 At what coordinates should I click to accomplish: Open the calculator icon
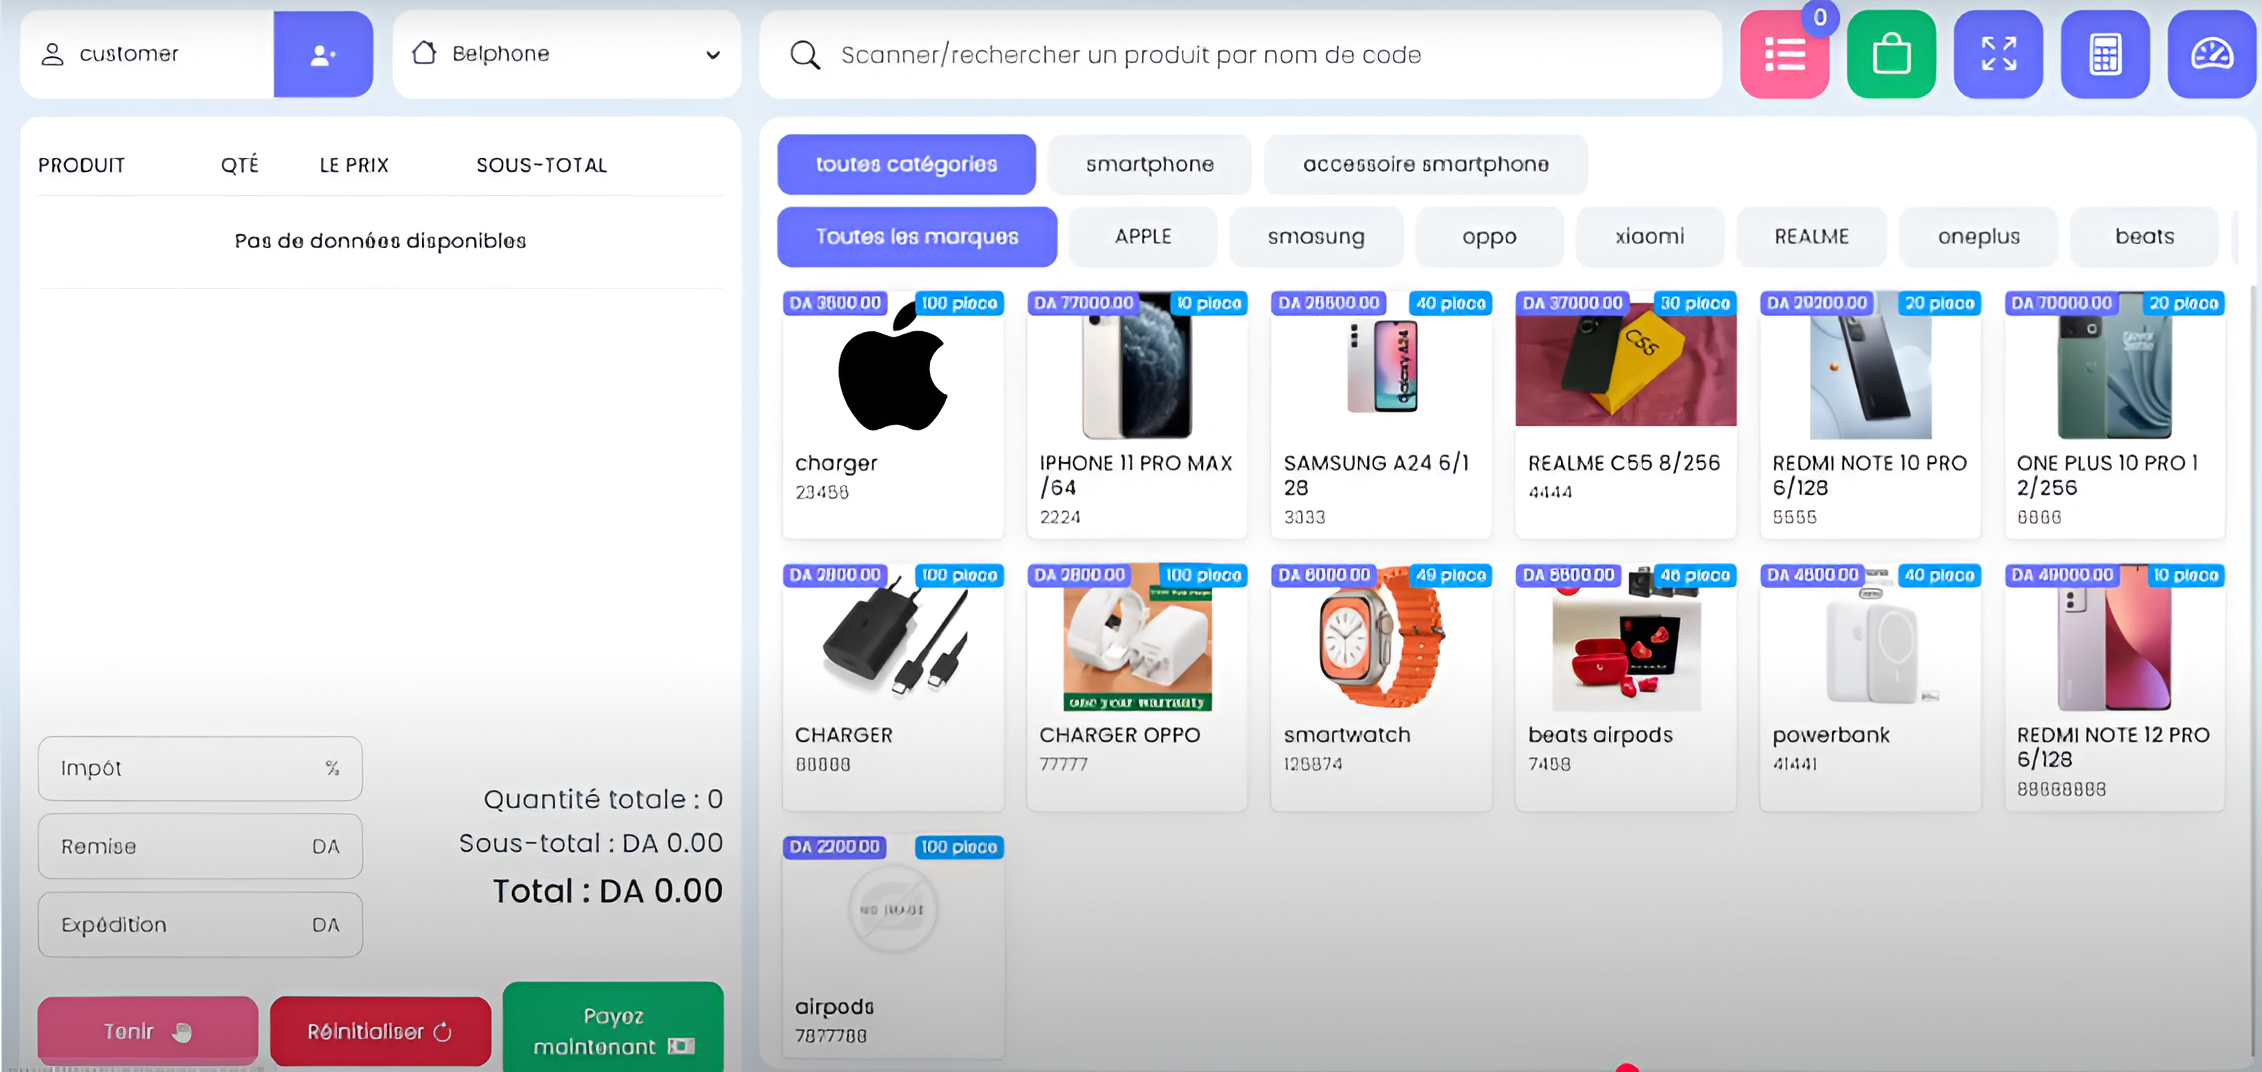2105,55
